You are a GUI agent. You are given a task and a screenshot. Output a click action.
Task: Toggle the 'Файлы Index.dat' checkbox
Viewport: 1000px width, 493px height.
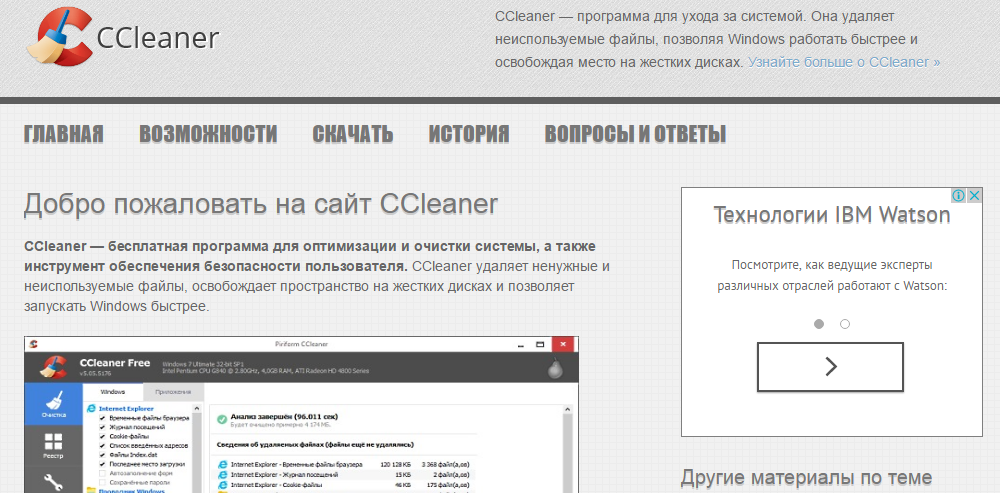(102, 455)
